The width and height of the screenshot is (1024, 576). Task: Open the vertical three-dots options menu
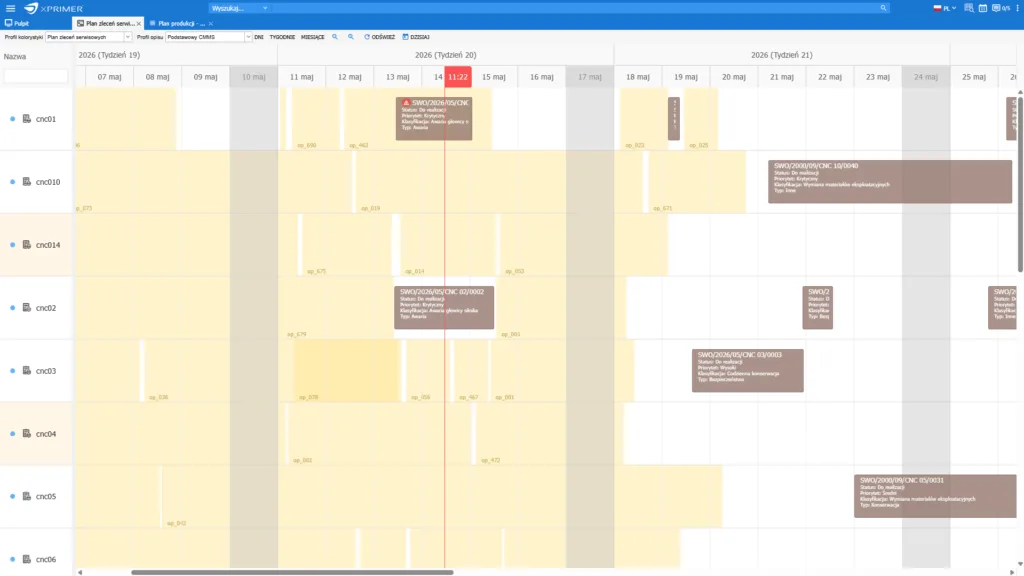[x=1017, y=8]
